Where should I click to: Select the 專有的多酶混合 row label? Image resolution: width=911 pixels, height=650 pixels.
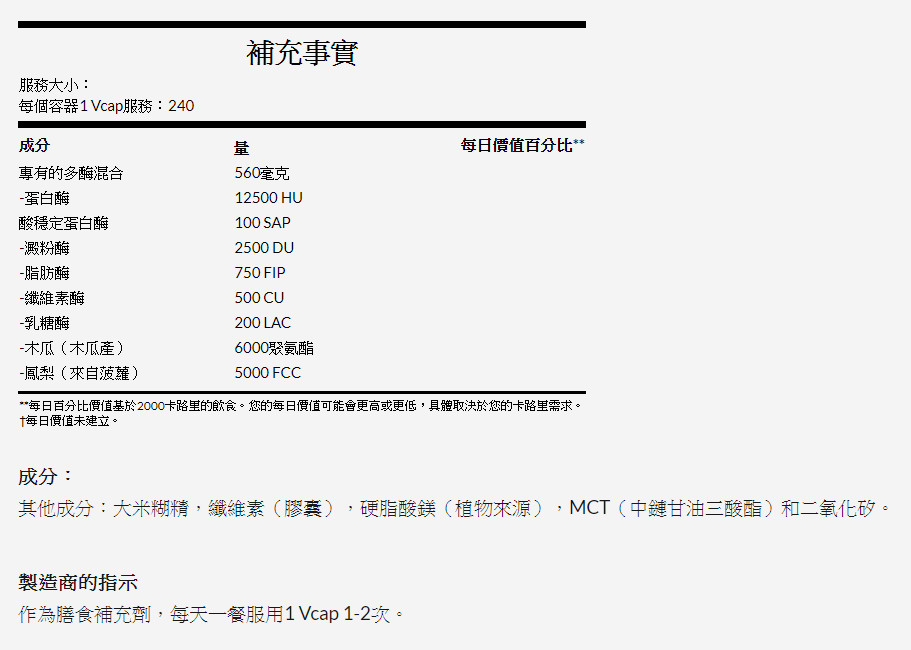(71, 173)
